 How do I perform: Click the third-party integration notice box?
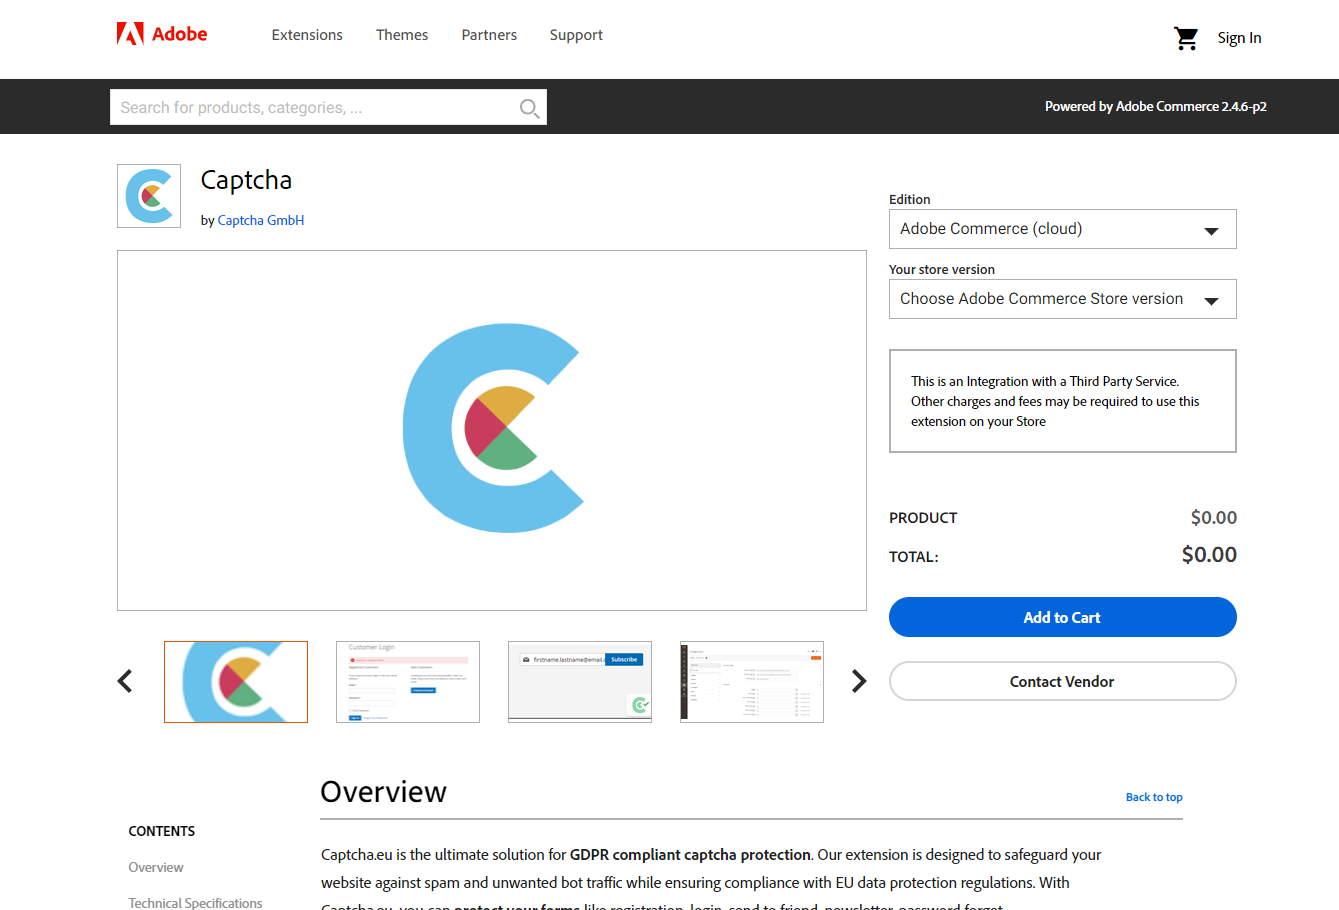1062,401
